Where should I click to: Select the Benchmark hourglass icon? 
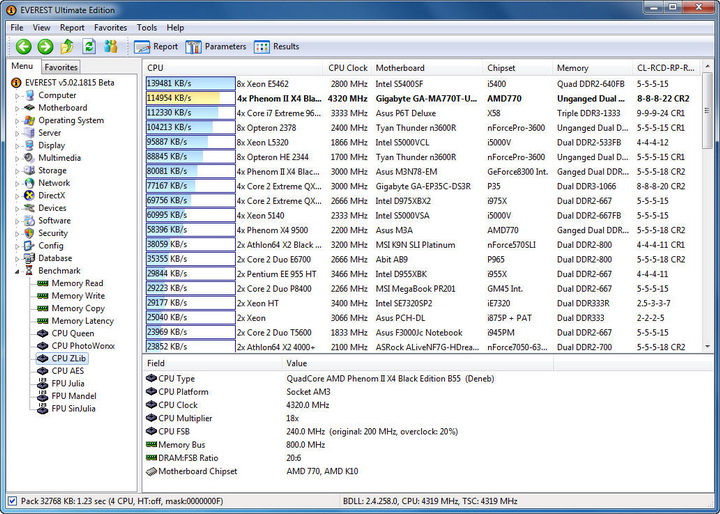pyautogui.click(x=30, y=271)
